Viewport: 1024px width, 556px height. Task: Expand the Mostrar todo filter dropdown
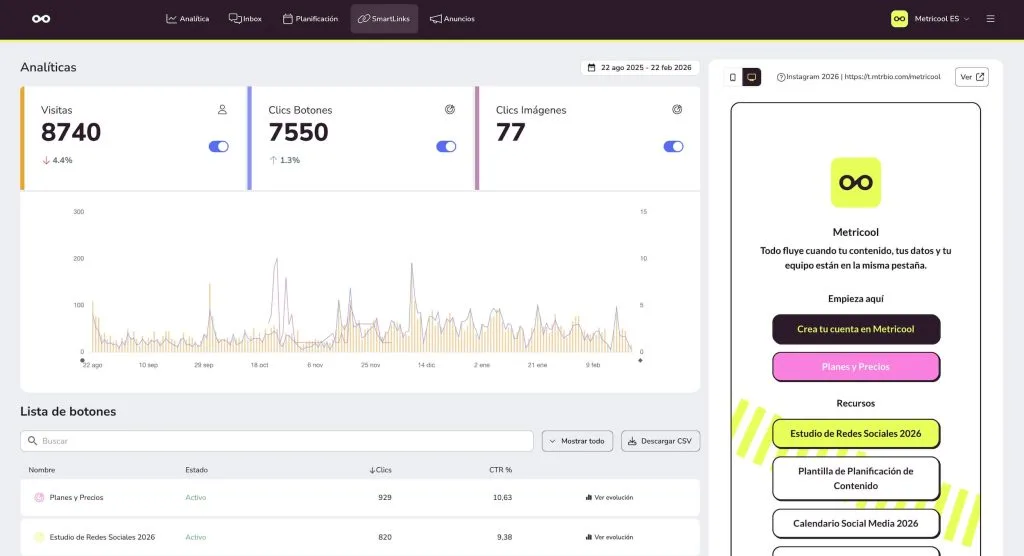[577, 441]
